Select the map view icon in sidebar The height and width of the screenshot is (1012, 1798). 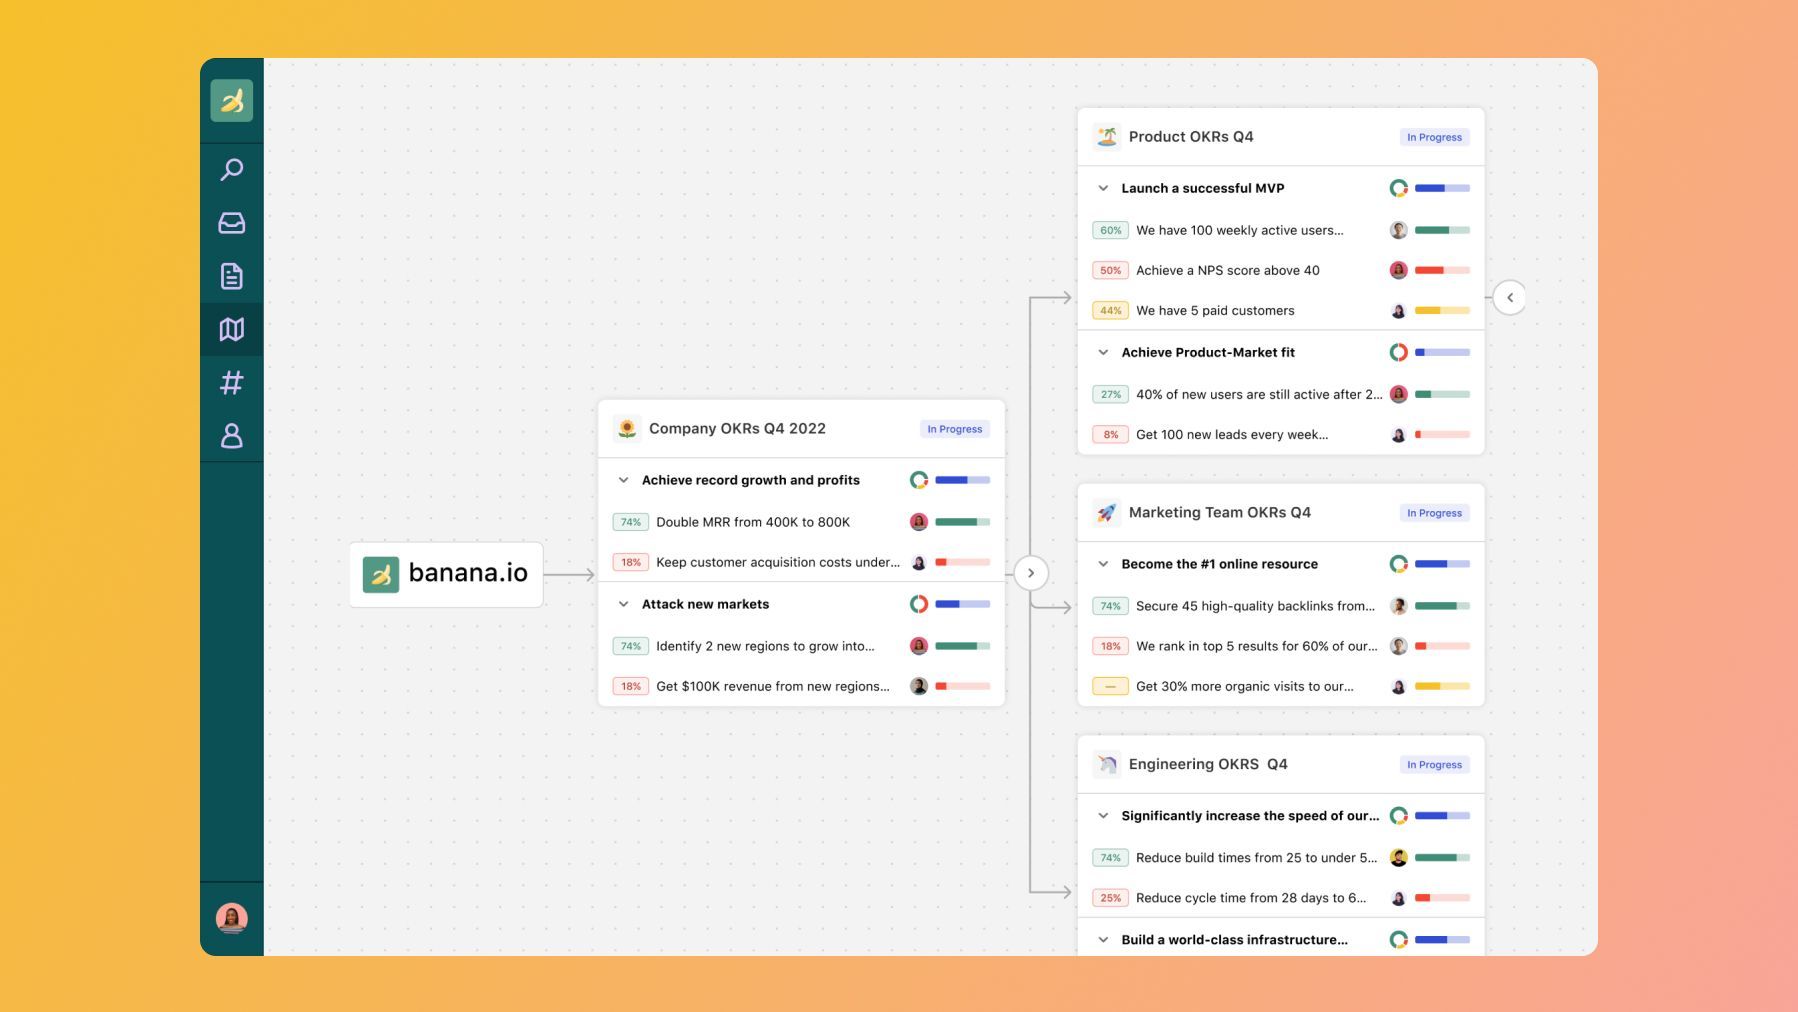click(231, 329)
